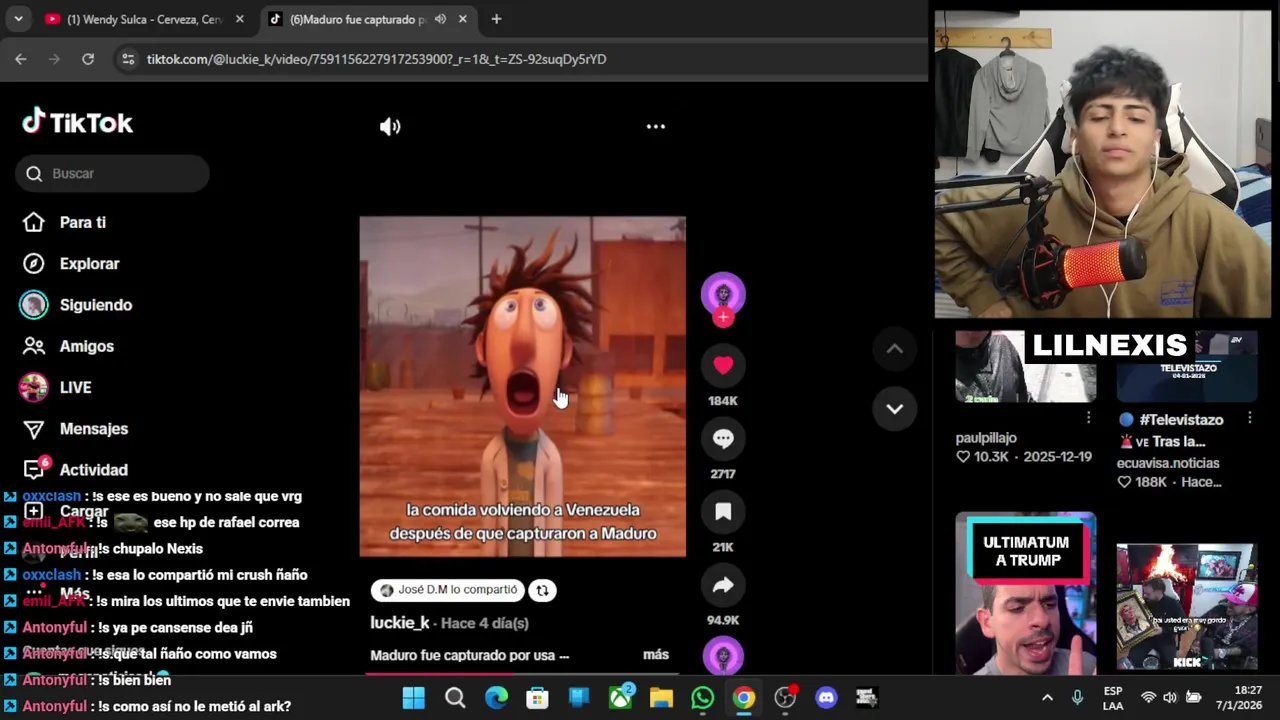Open the KICK stream video thumbnail
Image resolution: width=1280 pixels, height=720 pixels.
click(x=1187, y=607)
